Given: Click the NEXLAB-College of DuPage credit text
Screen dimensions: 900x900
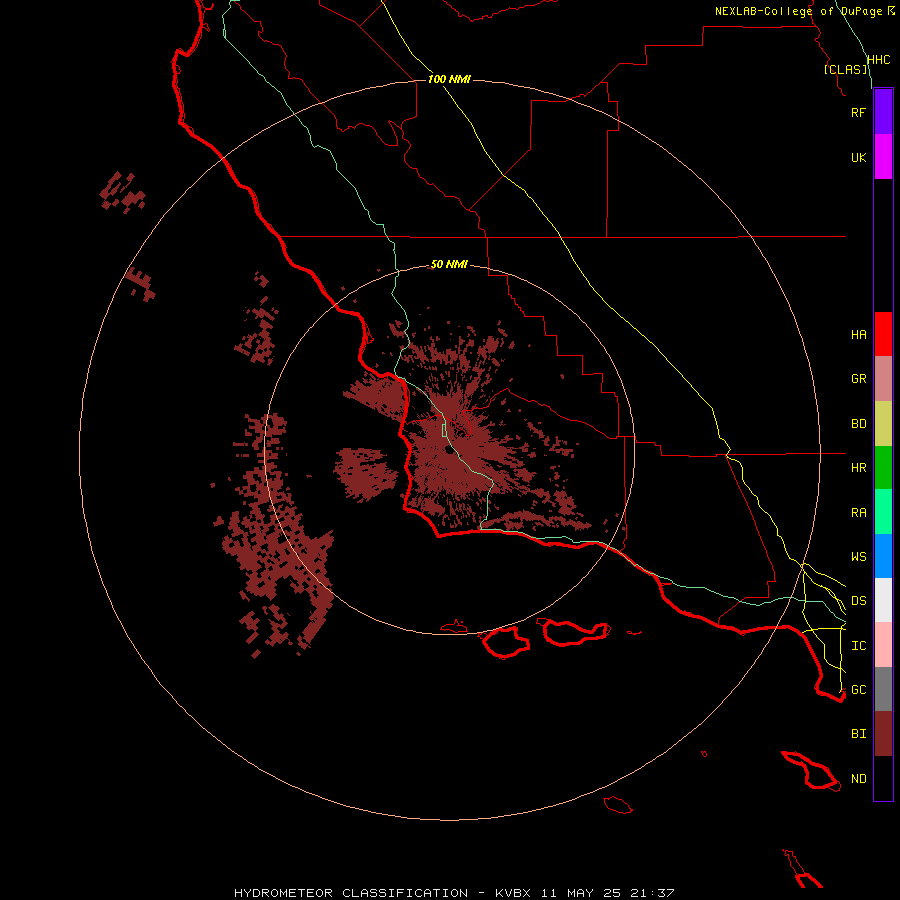Looking at the screenshot, I should [x=798, y=11].
